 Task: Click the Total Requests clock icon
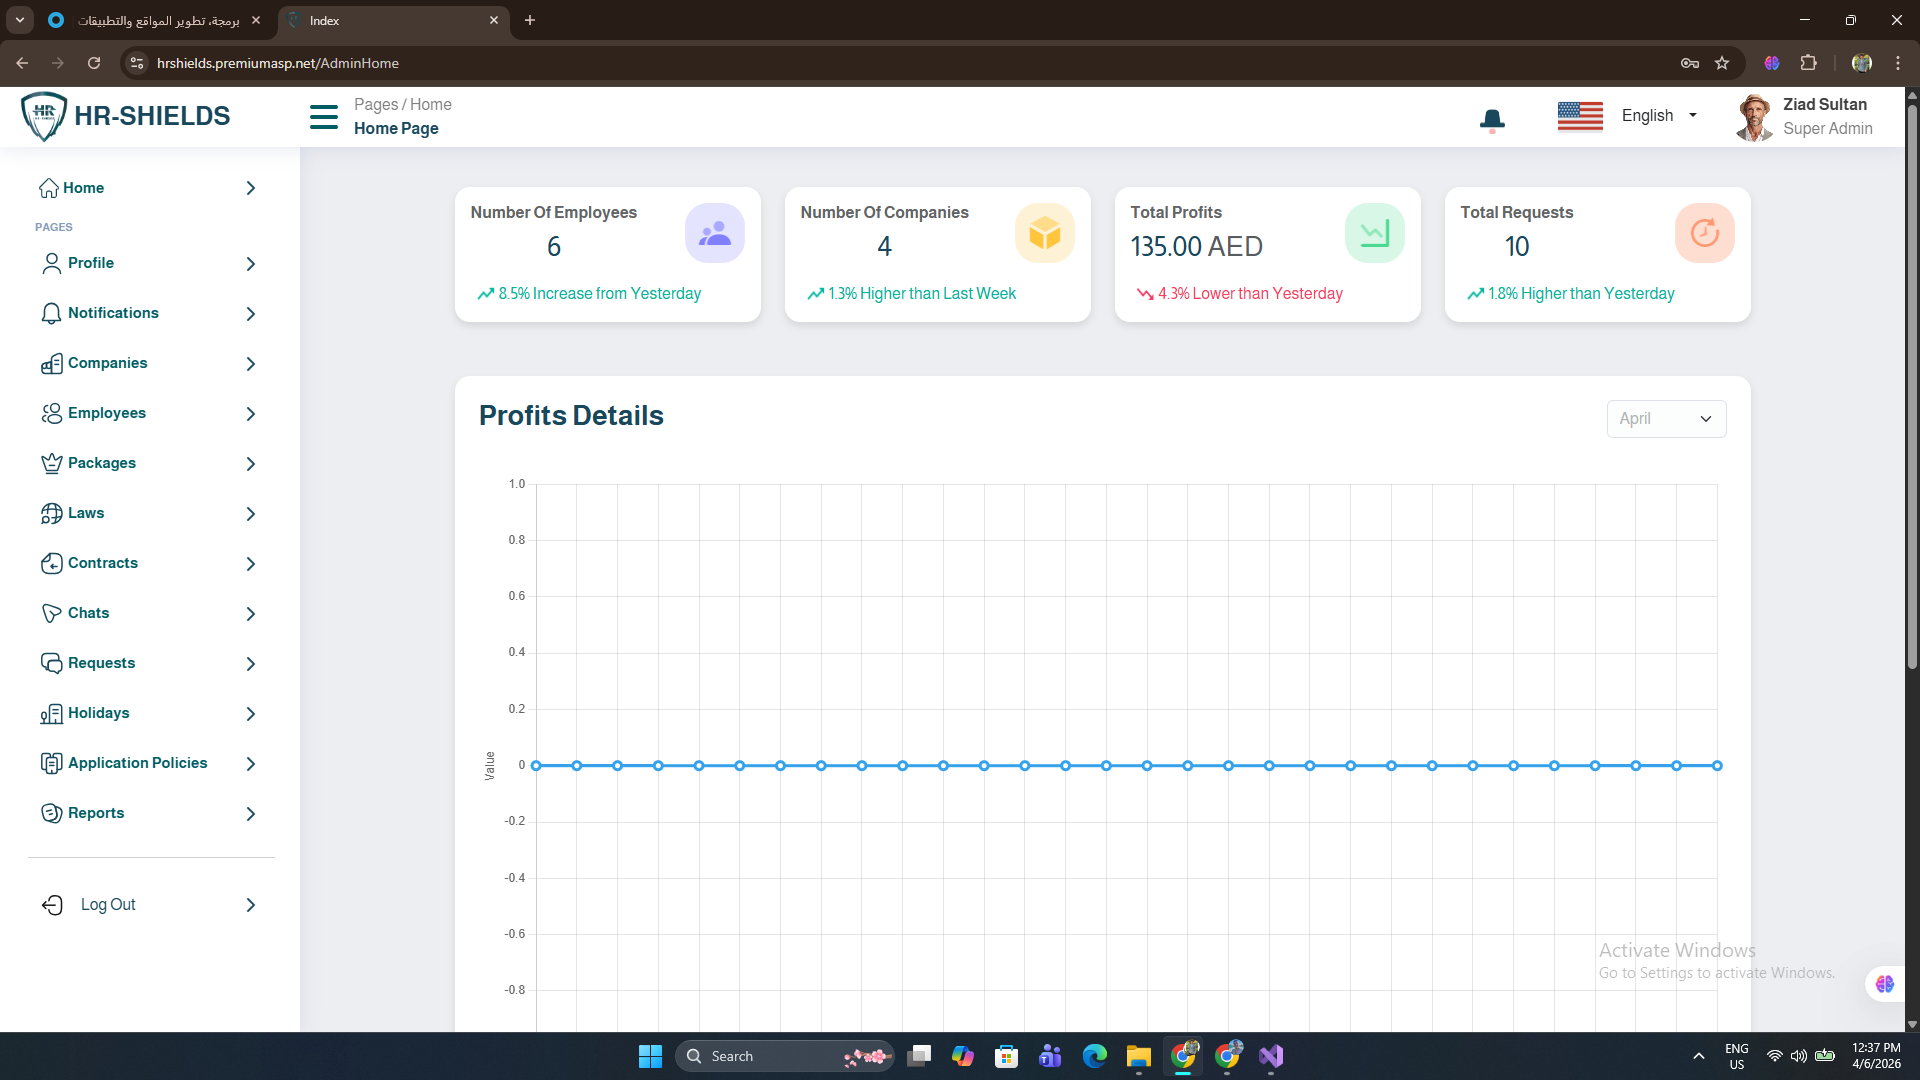click(x=1704, y=233)
